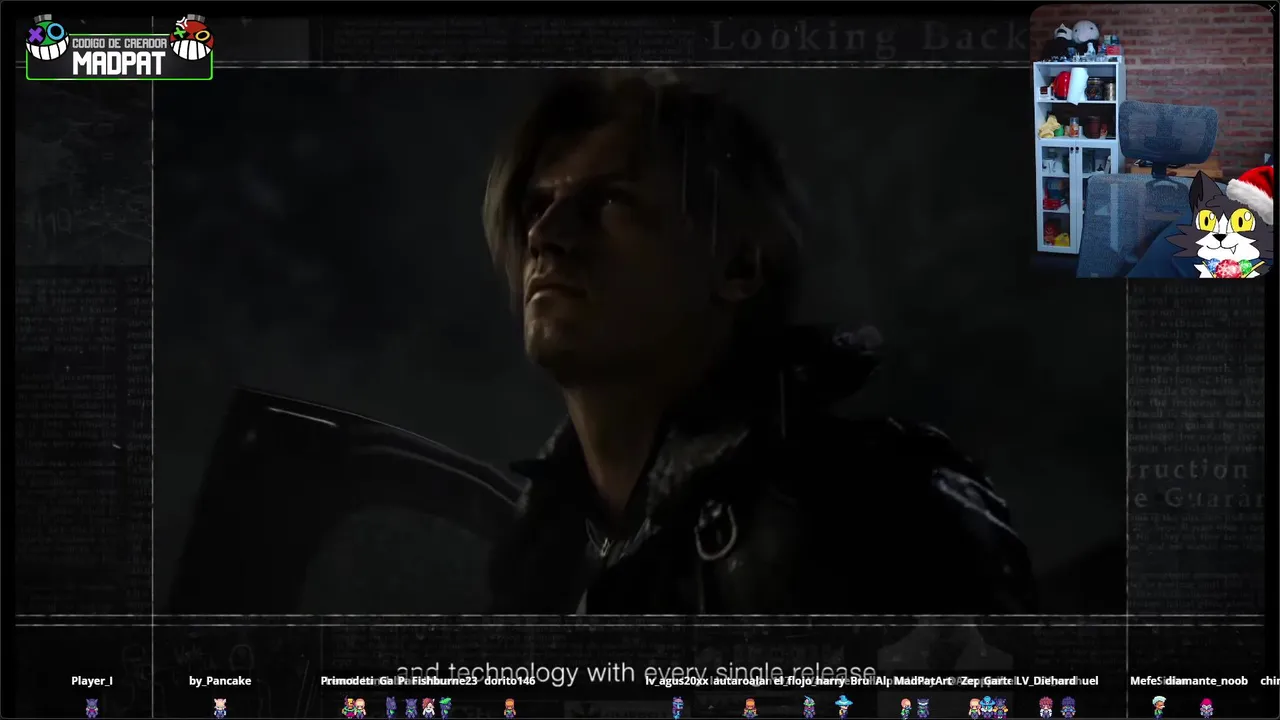
Task: Select the avatar below lv_agus20xx
Action: (x=677, y=707)
